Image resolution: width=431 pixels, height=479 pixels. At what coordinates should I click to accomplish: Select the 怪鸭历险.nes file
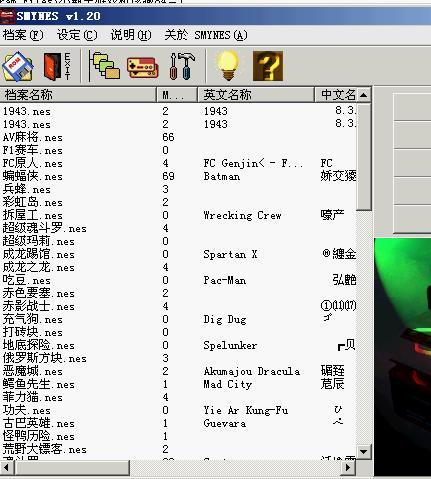39,436
